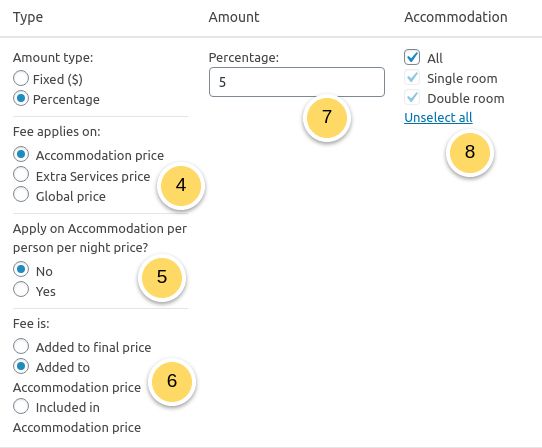Click the number 4 annotation marker
The height and width of the screenshot is (448, 542).
pos(181,185)
